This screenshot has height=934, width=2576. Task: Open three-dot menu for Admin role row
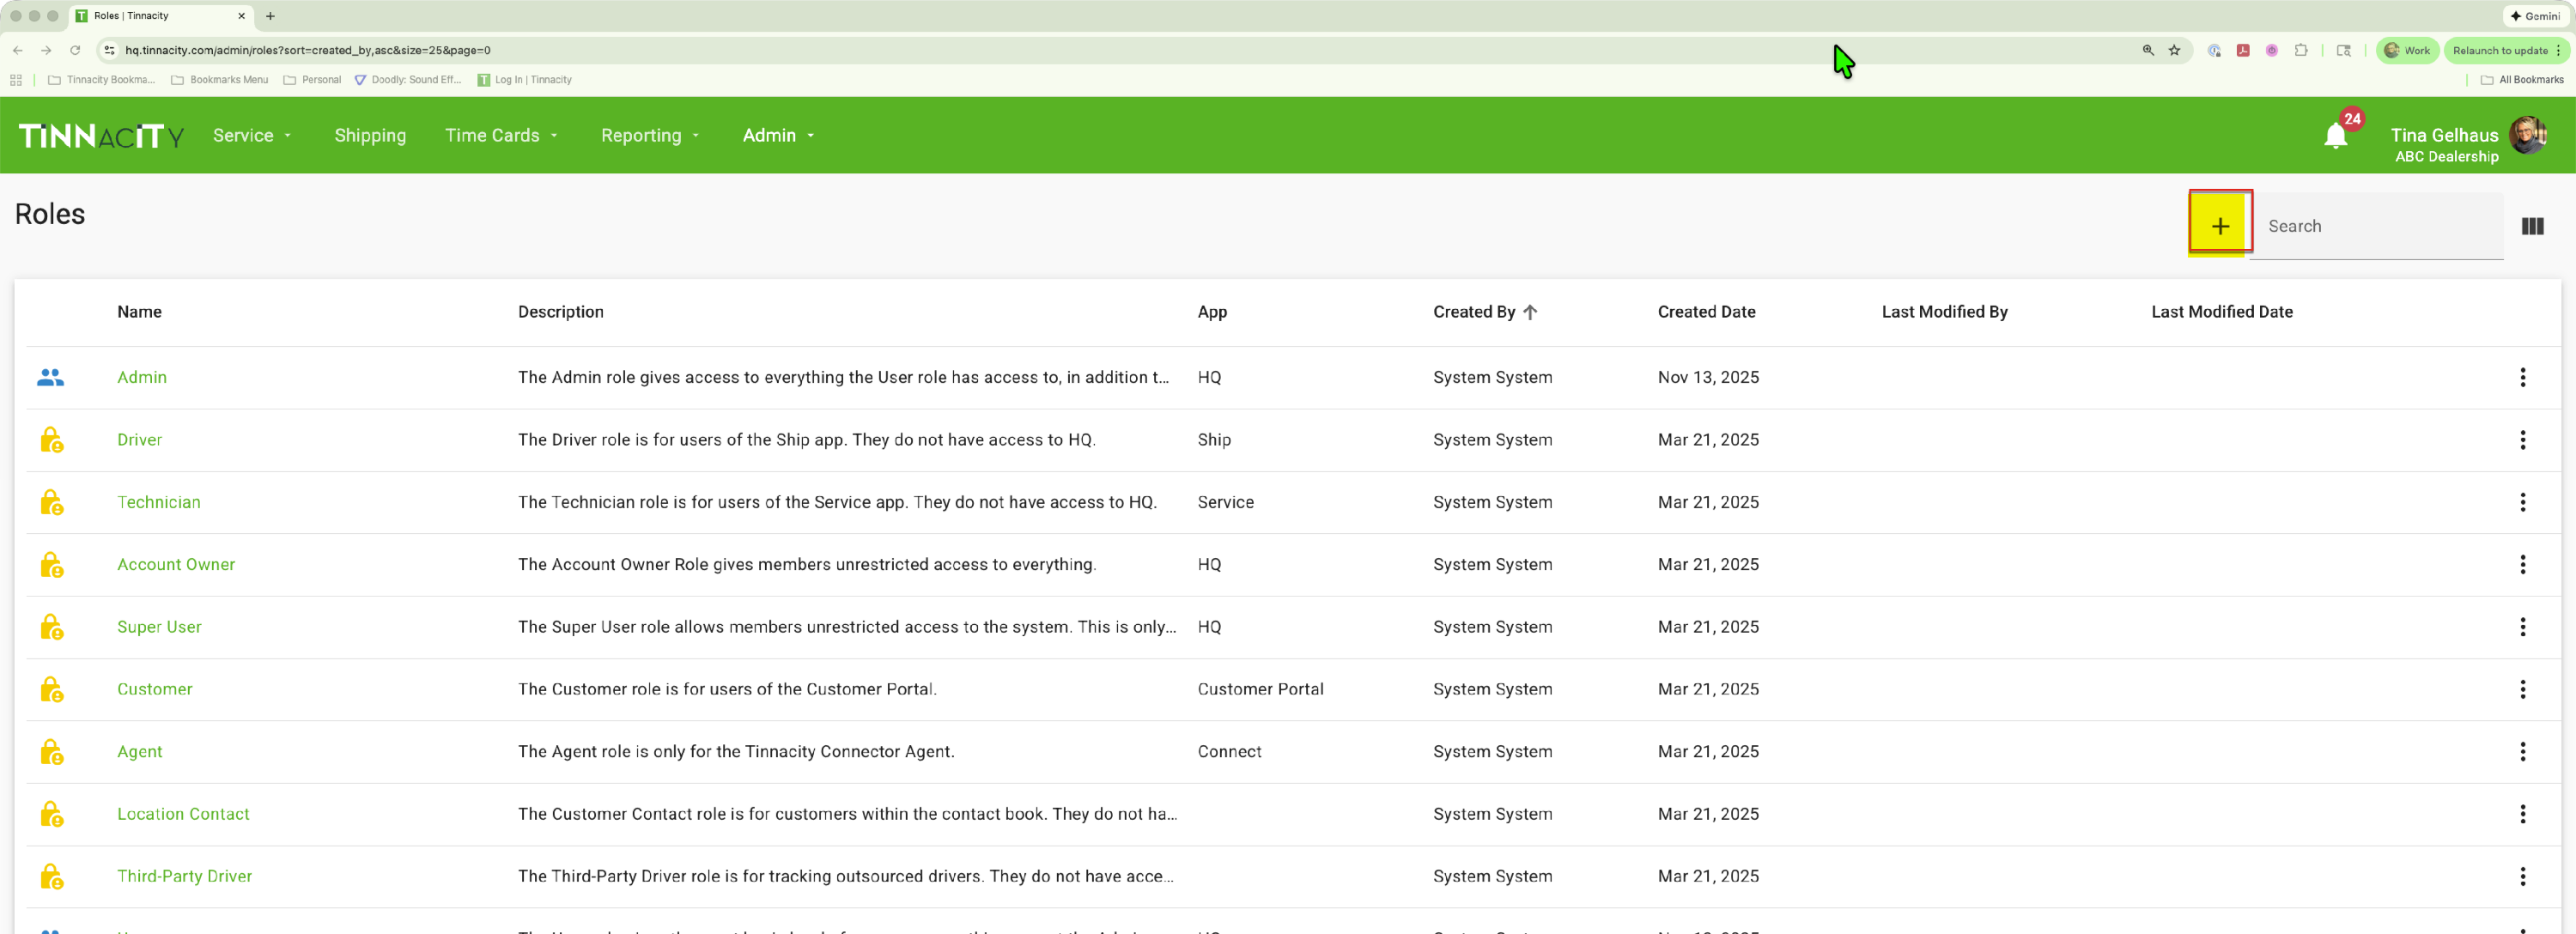[x=2522, y=377]
